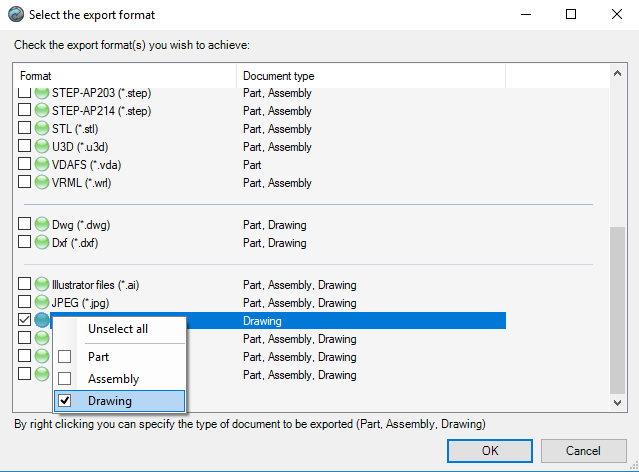
Task: Click the Illustrator files green icon
Action: 42,285
